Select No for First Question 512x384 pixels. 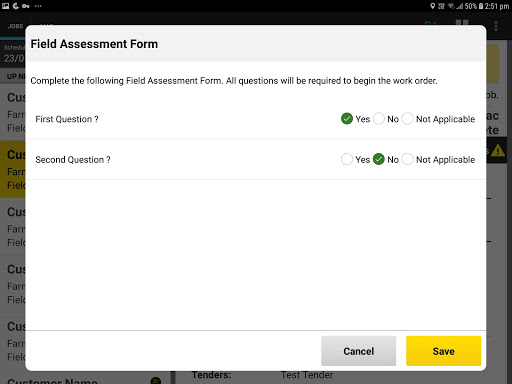379,119
